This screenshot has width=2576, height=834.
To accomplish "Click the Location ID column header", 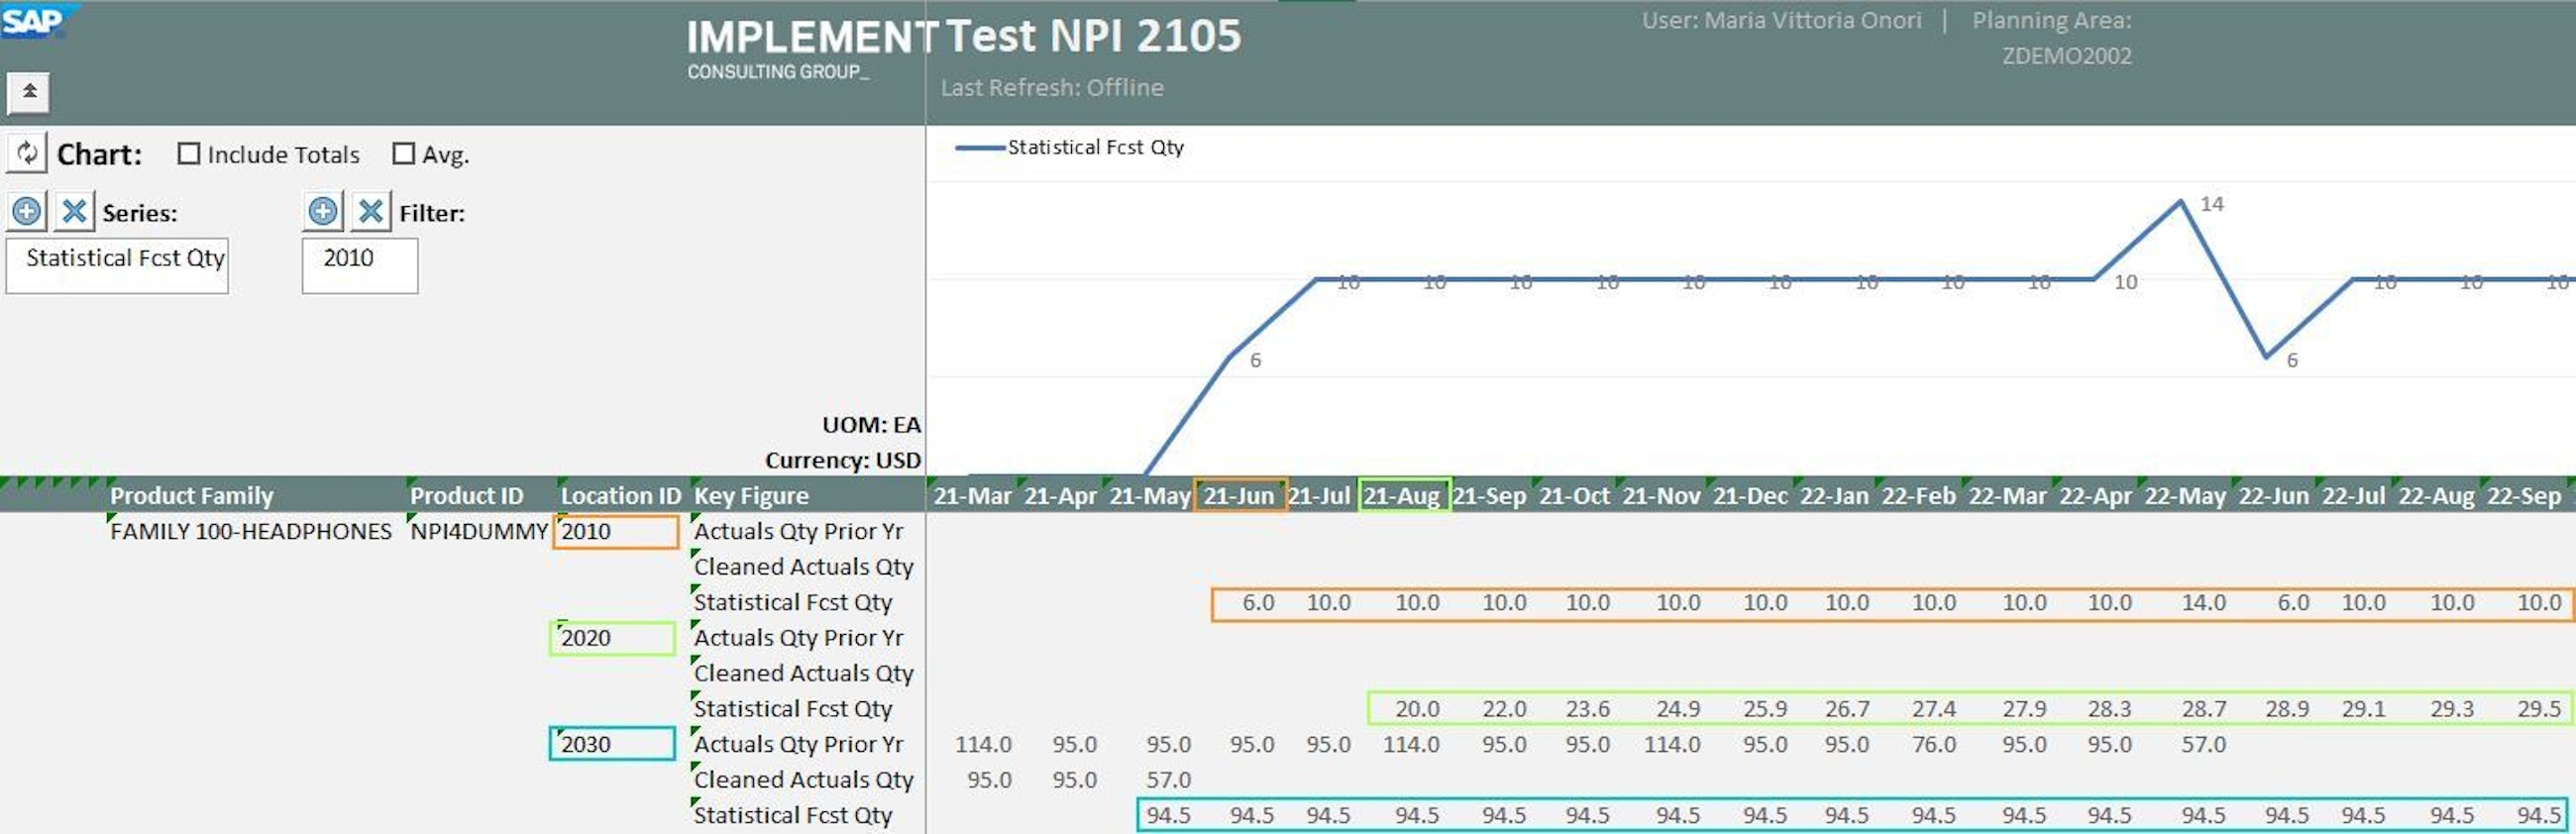I will (620, 495).
